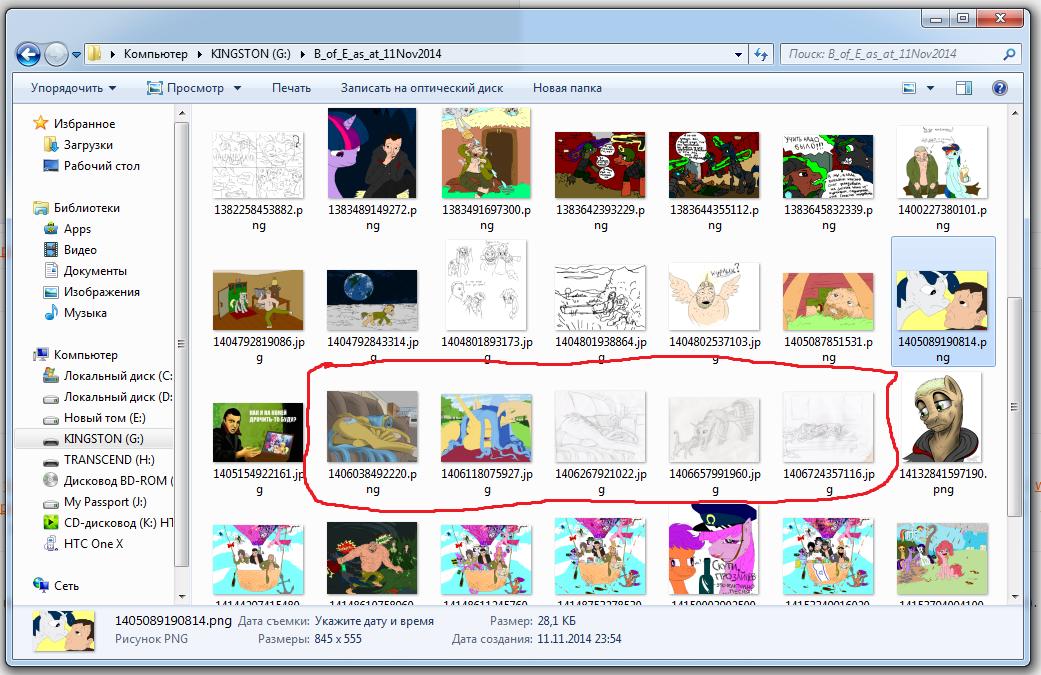Open Help with the question mark icon
The width and height of the screenshot is (1041, 675).
tap(999, 88)
